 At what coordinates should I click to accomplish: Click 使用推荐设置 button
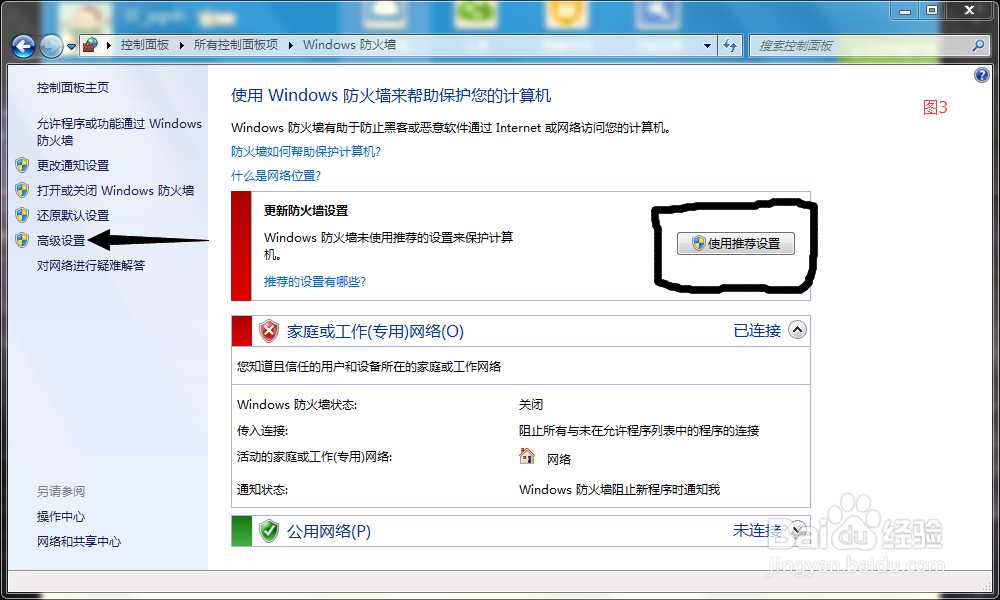[736, 244]
